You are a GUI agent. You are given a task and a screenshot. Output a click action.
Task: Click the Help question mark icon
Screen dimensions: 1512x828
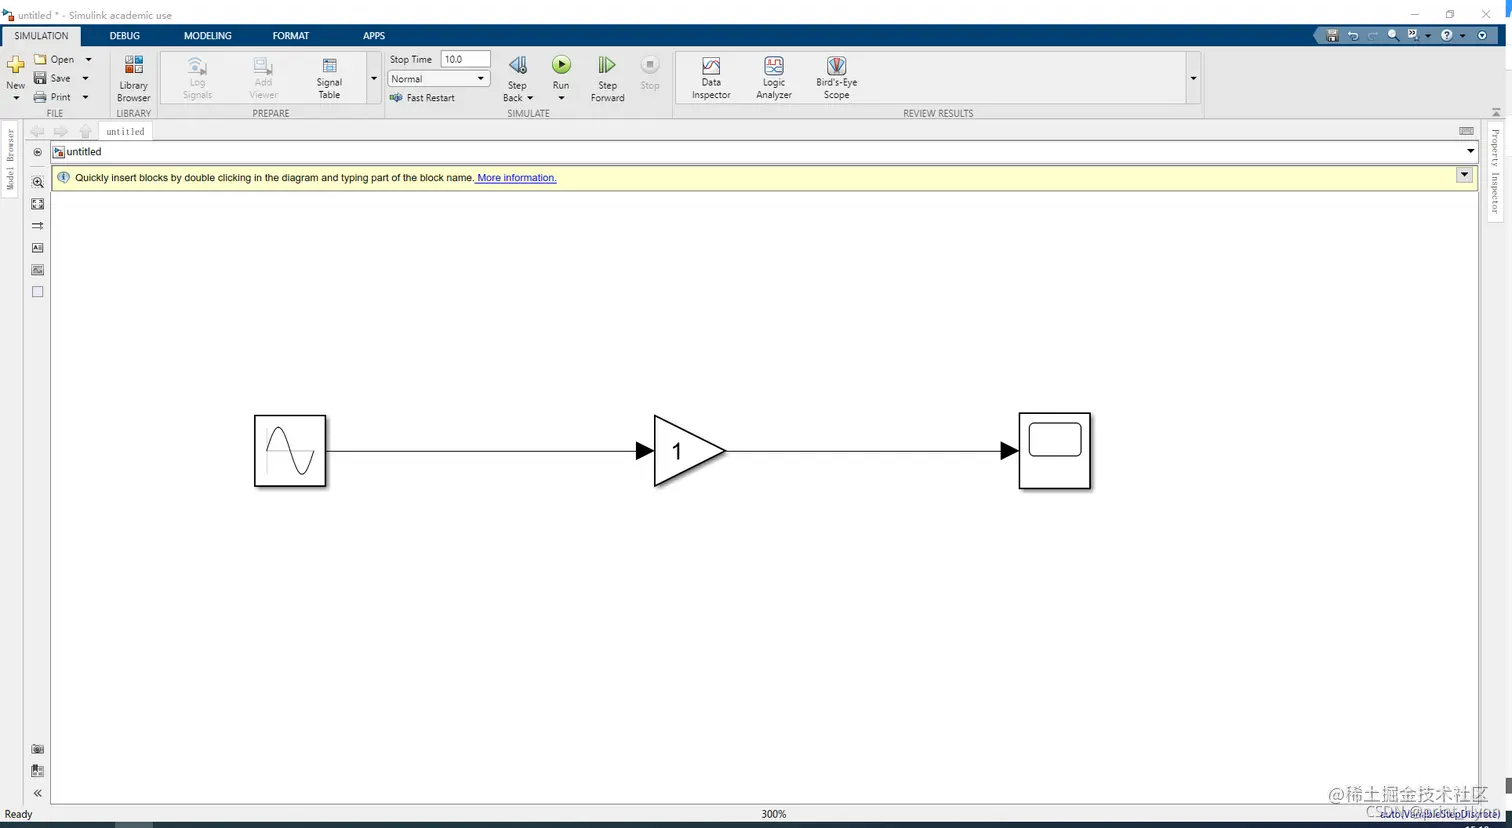[1447, 35]
